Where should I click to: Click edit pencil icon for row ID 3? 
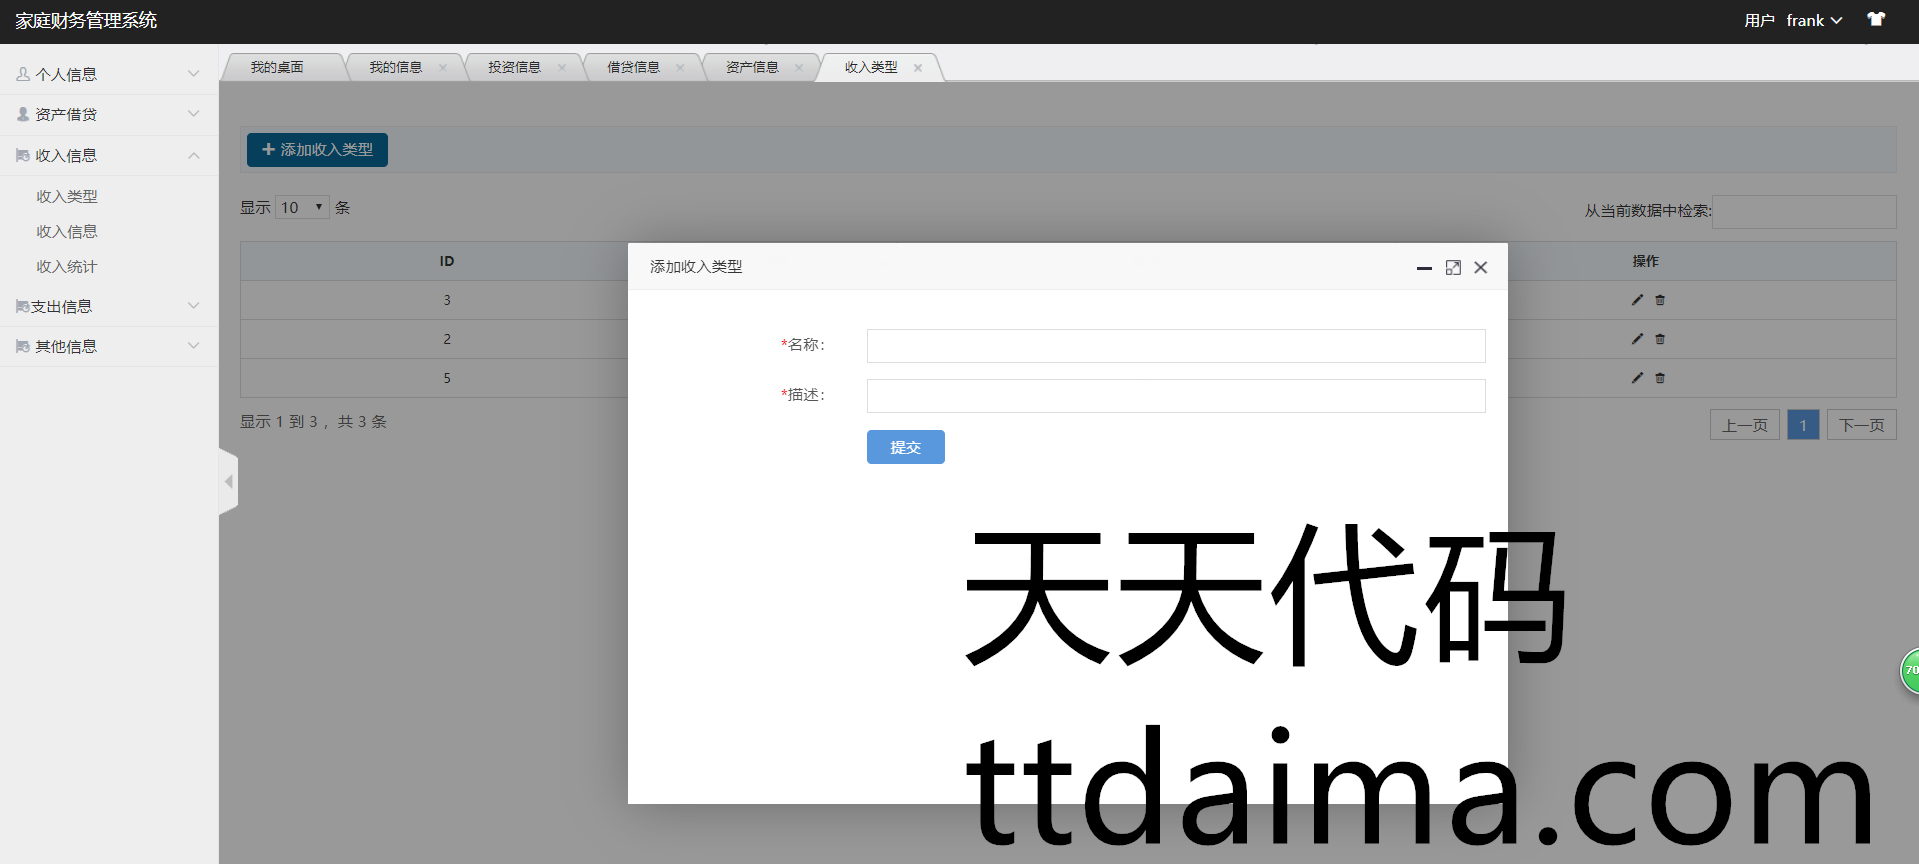[1637, 300]
